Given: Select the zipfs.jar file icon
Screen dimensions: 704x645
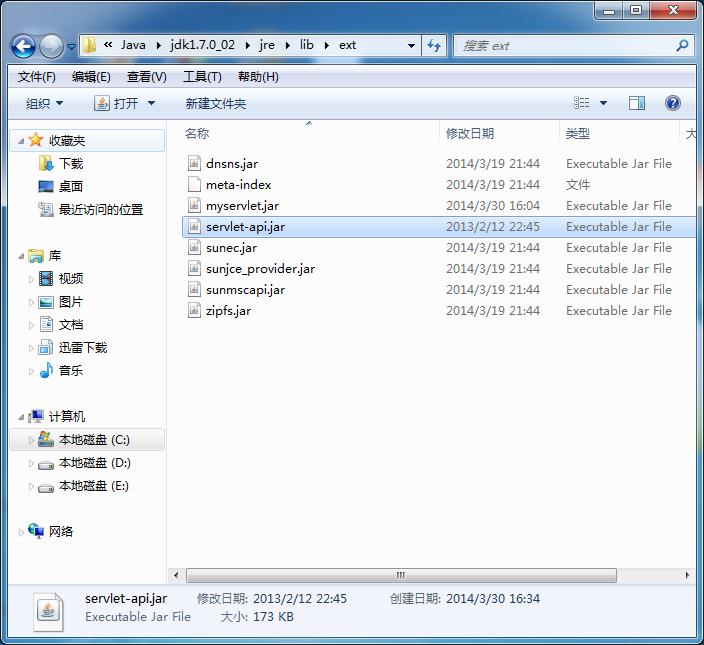Looking at the screenshot, I should tap(194, 311).
